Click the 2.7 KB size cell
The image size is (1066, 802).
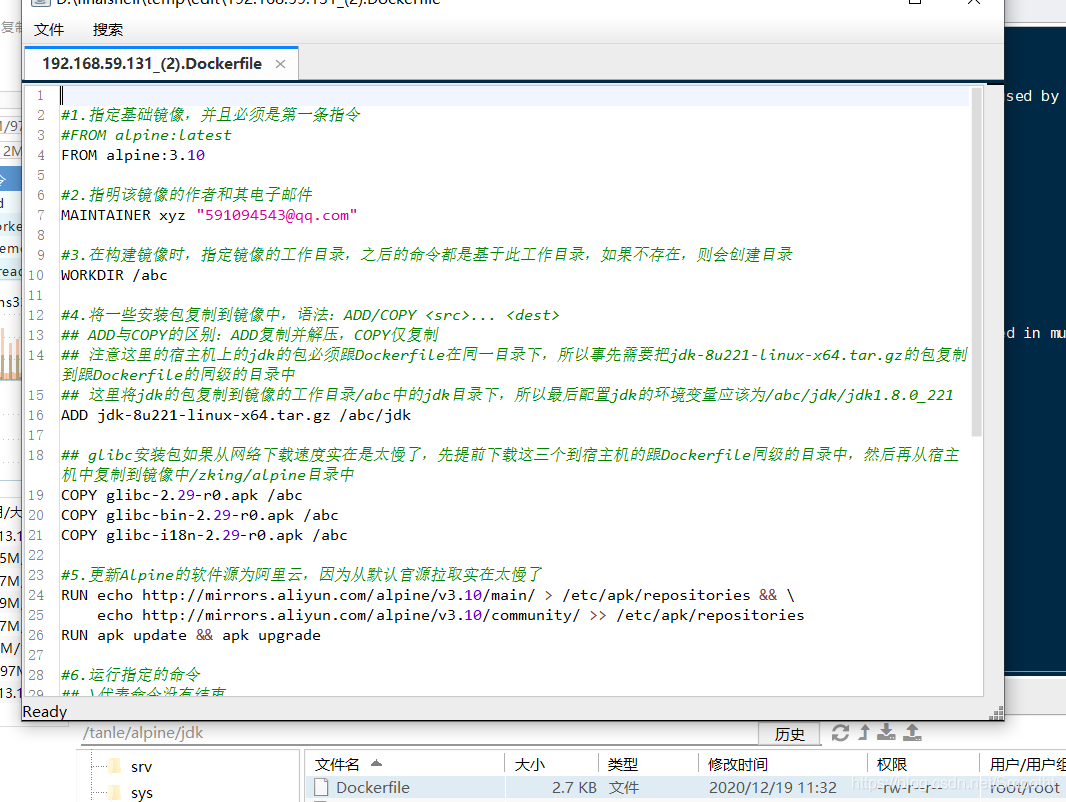click(574, 787)
